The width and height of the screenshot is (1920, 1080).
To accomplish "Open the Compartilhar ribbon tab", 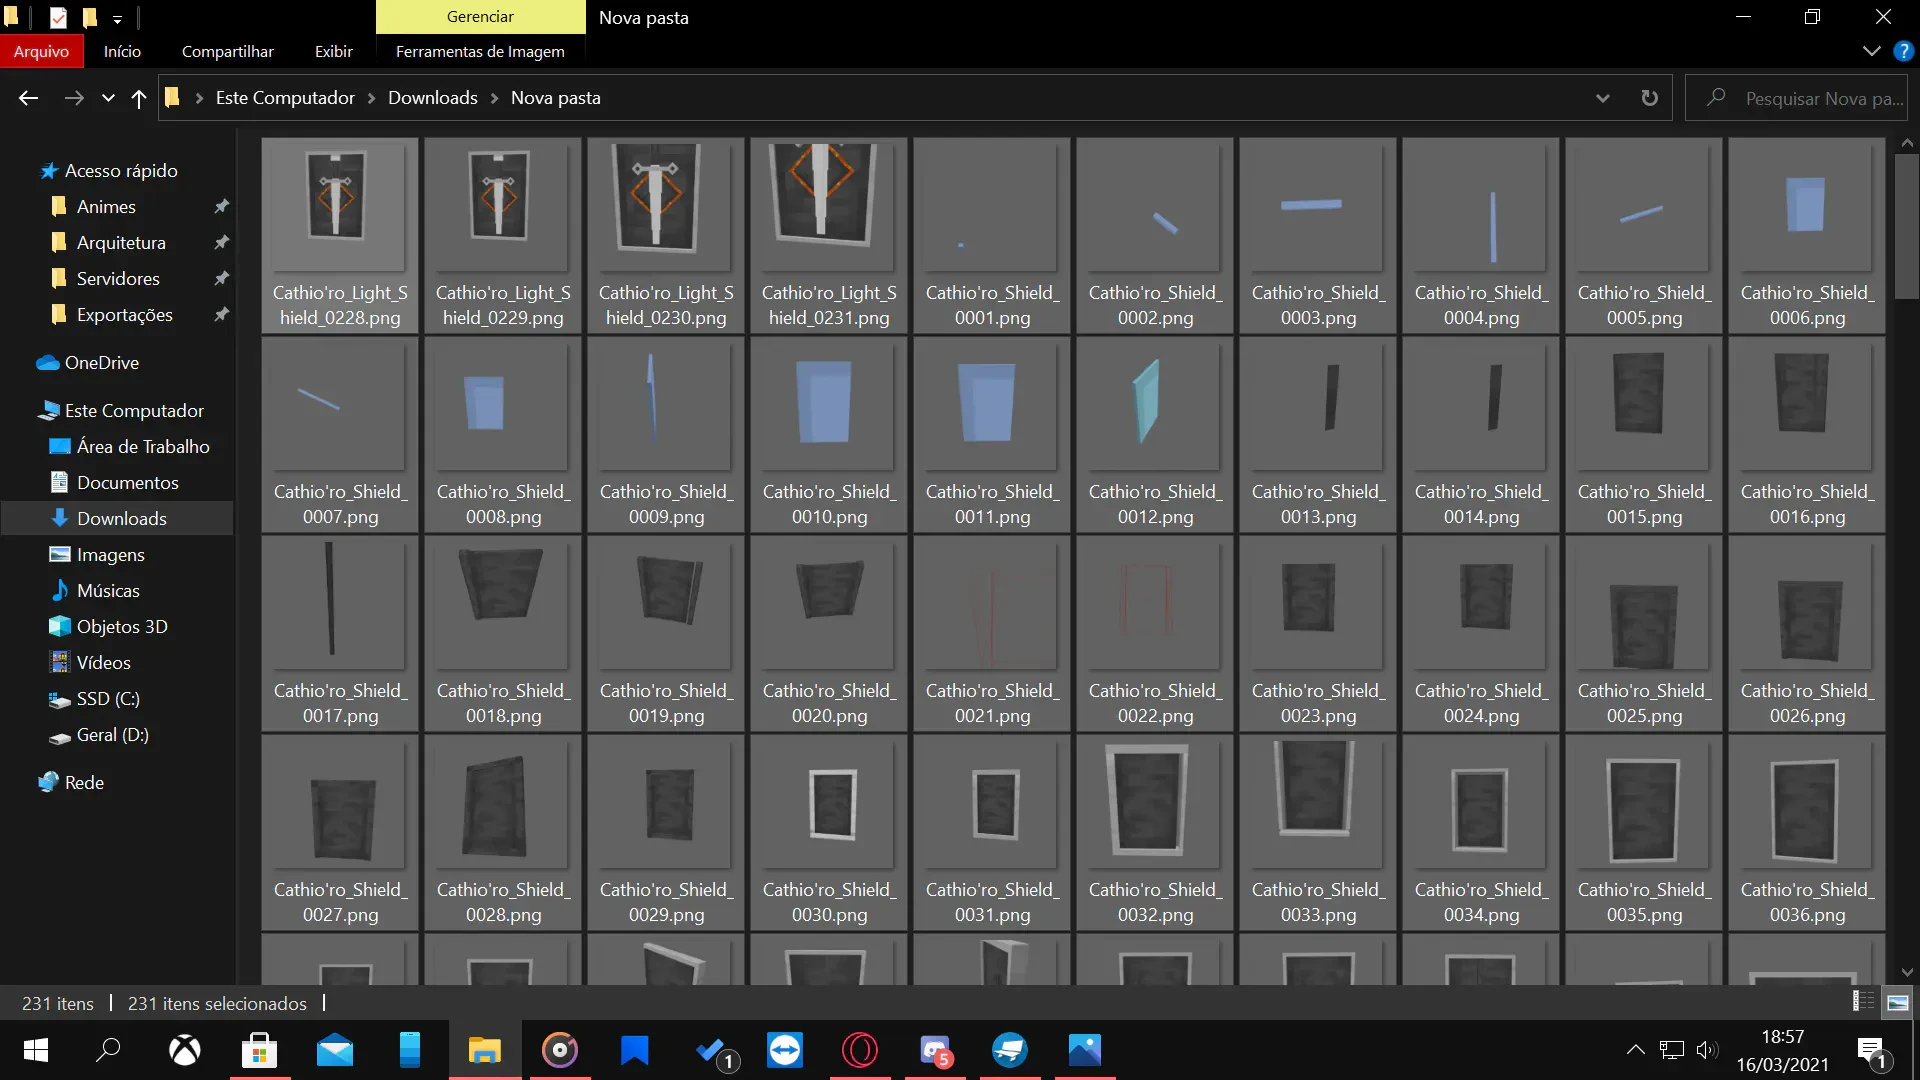I will pos(228,51).
